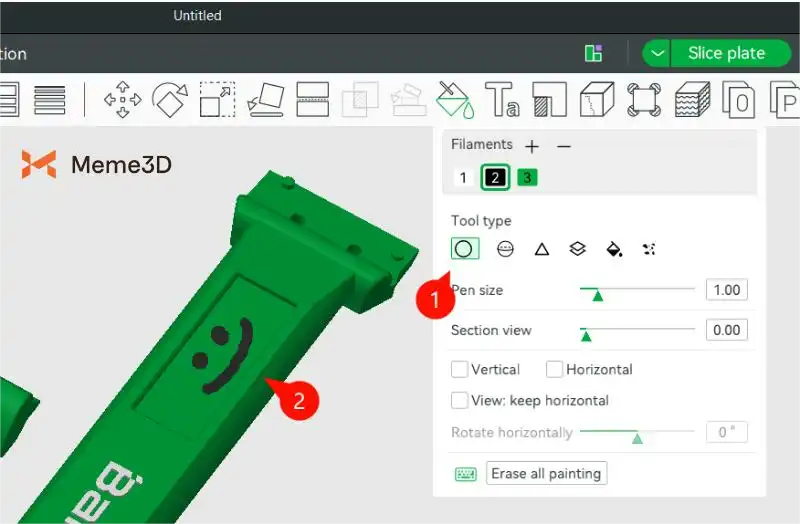Open the Text shape tool

point(502,99)
